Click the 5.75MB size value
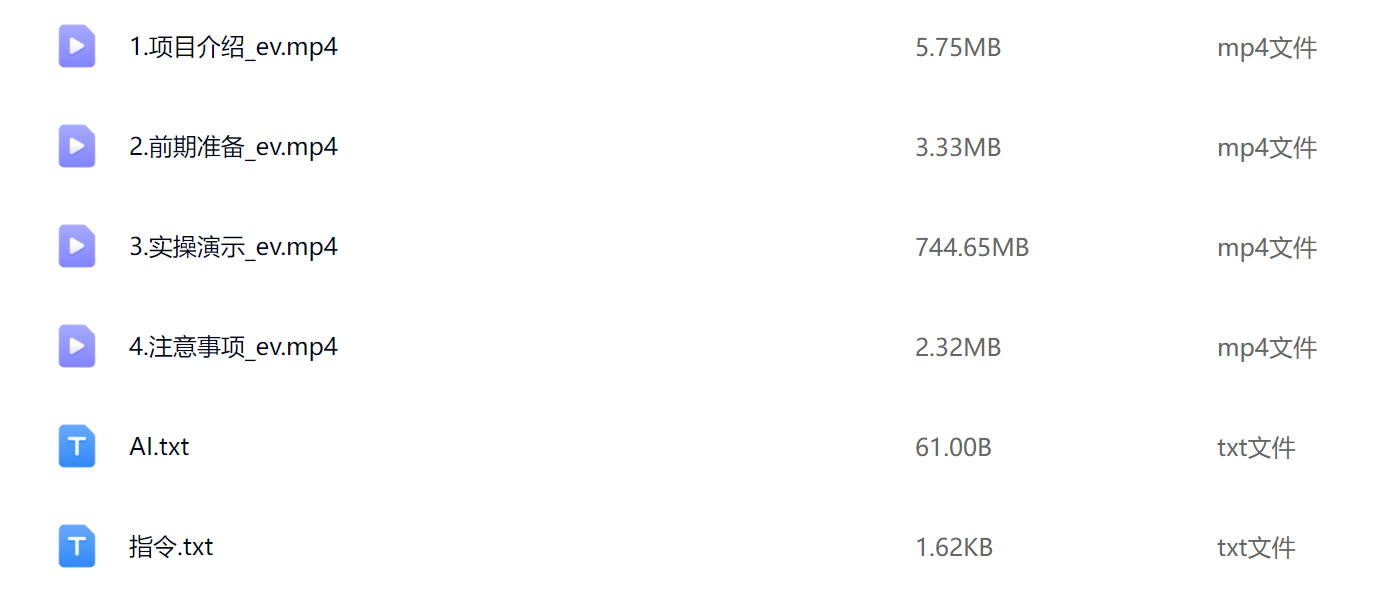 958,47
